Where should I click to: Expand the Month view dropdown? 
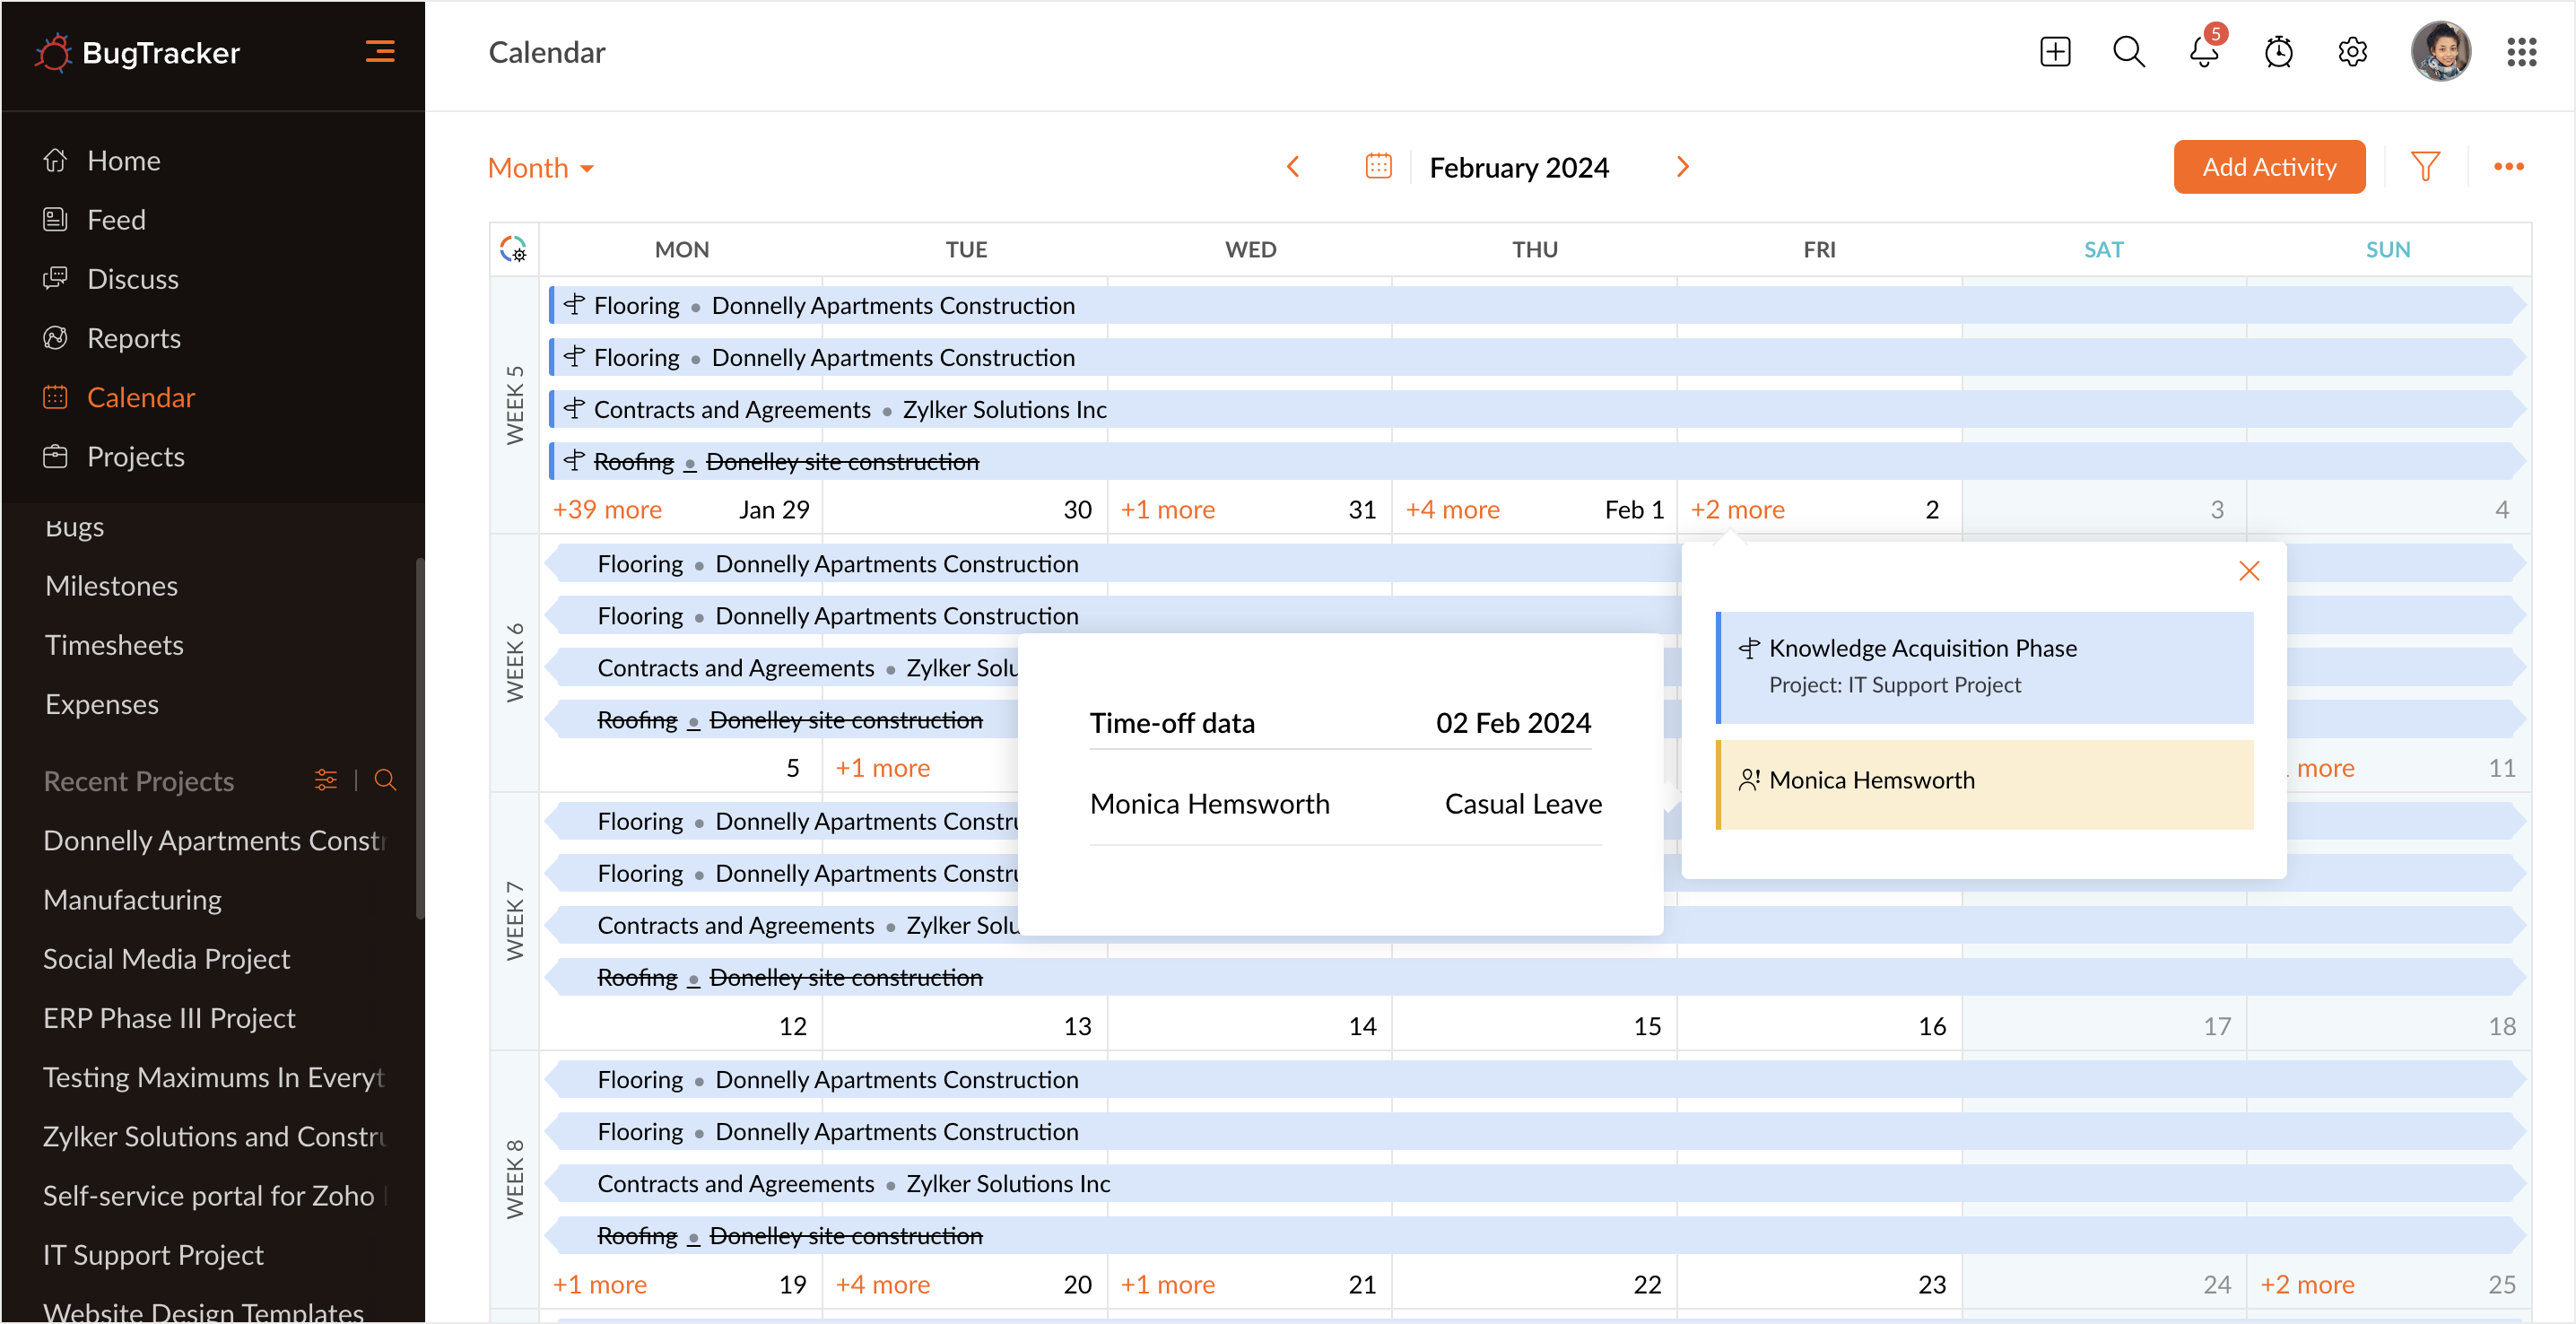(x=541, y=168)
